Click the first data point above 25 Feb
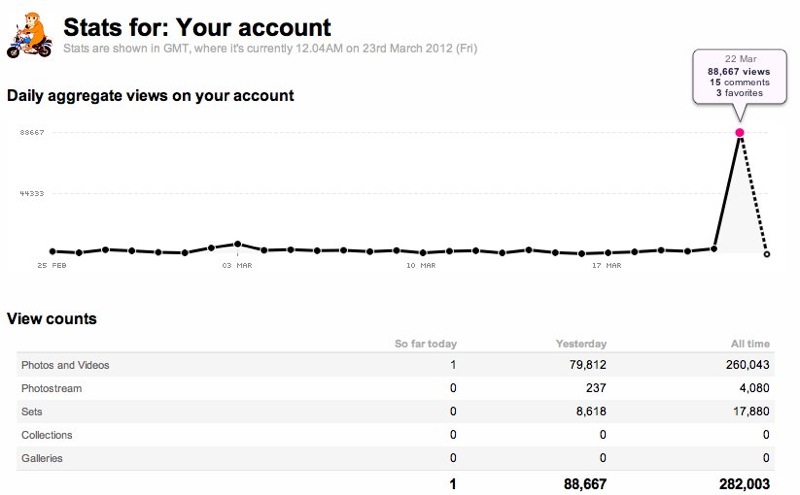The height and width of the screenshot is (495, 800). pos(52,251)
